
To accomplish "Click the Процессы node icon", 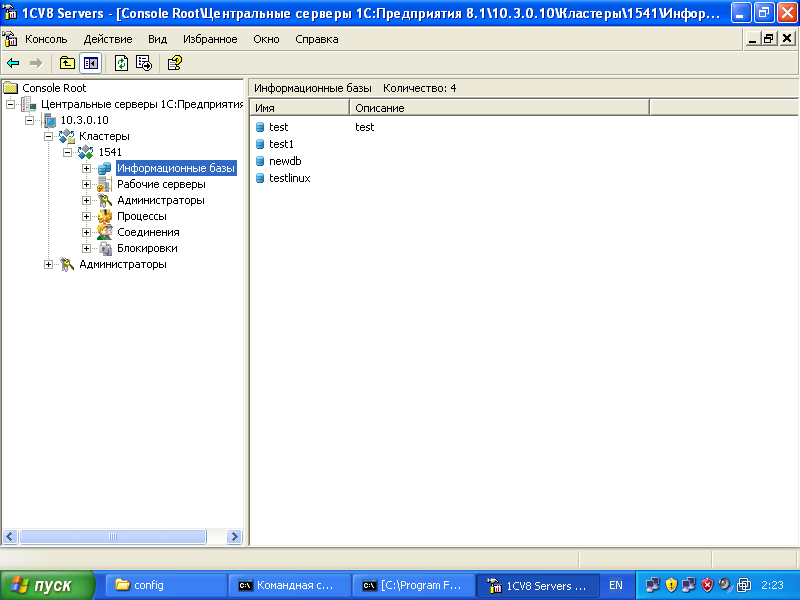I will click(105, 216).
